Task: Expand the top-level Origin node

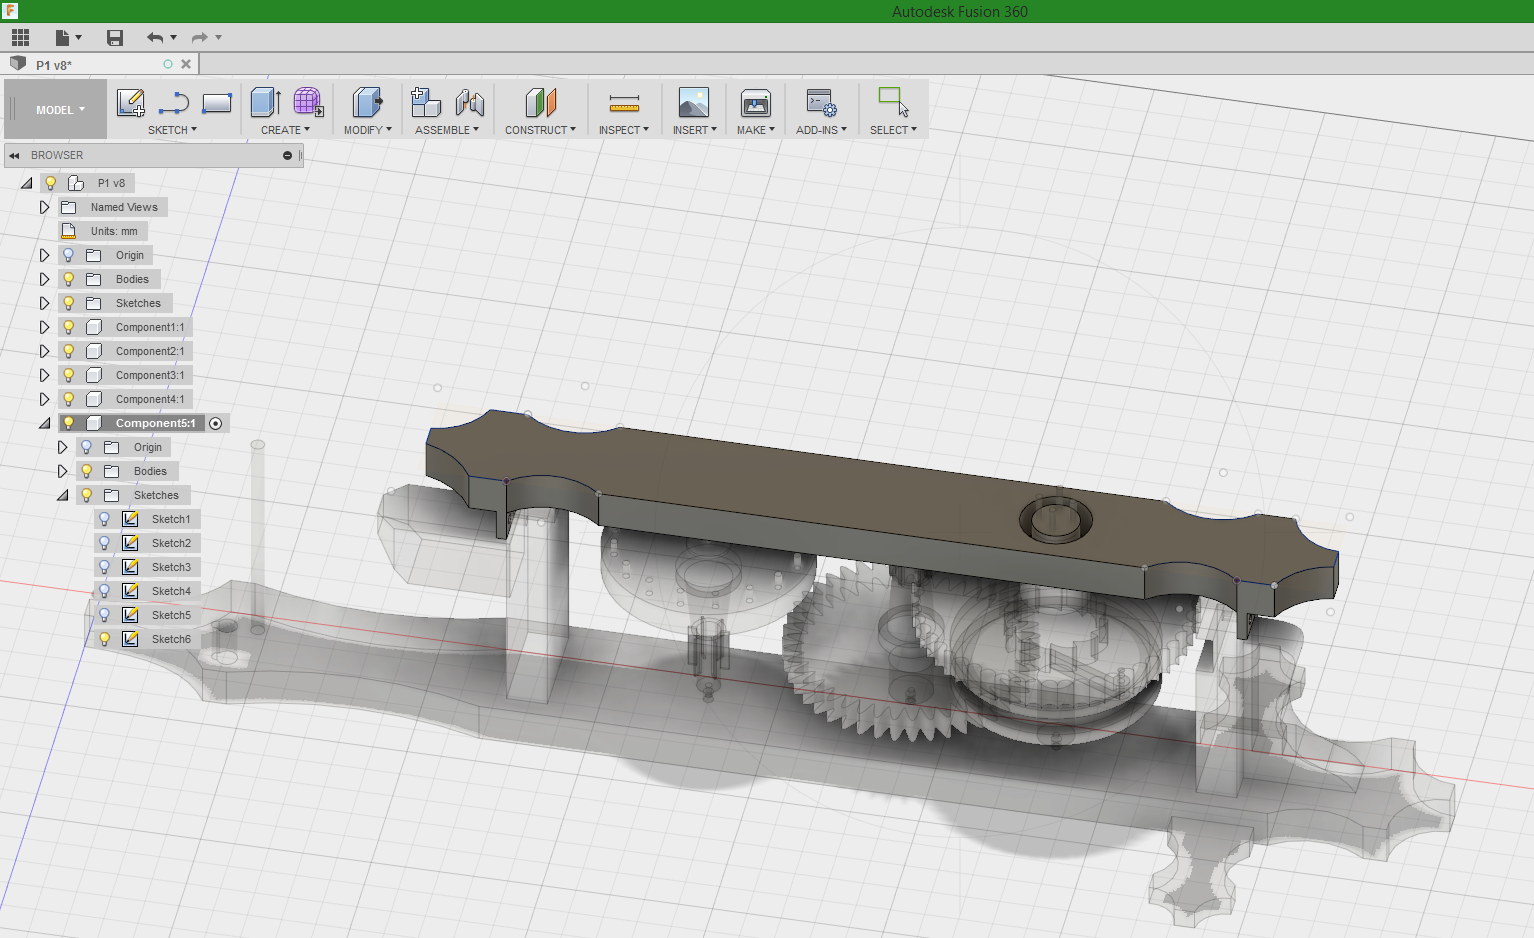Action: pyautogui.click(x=44, y=255)
